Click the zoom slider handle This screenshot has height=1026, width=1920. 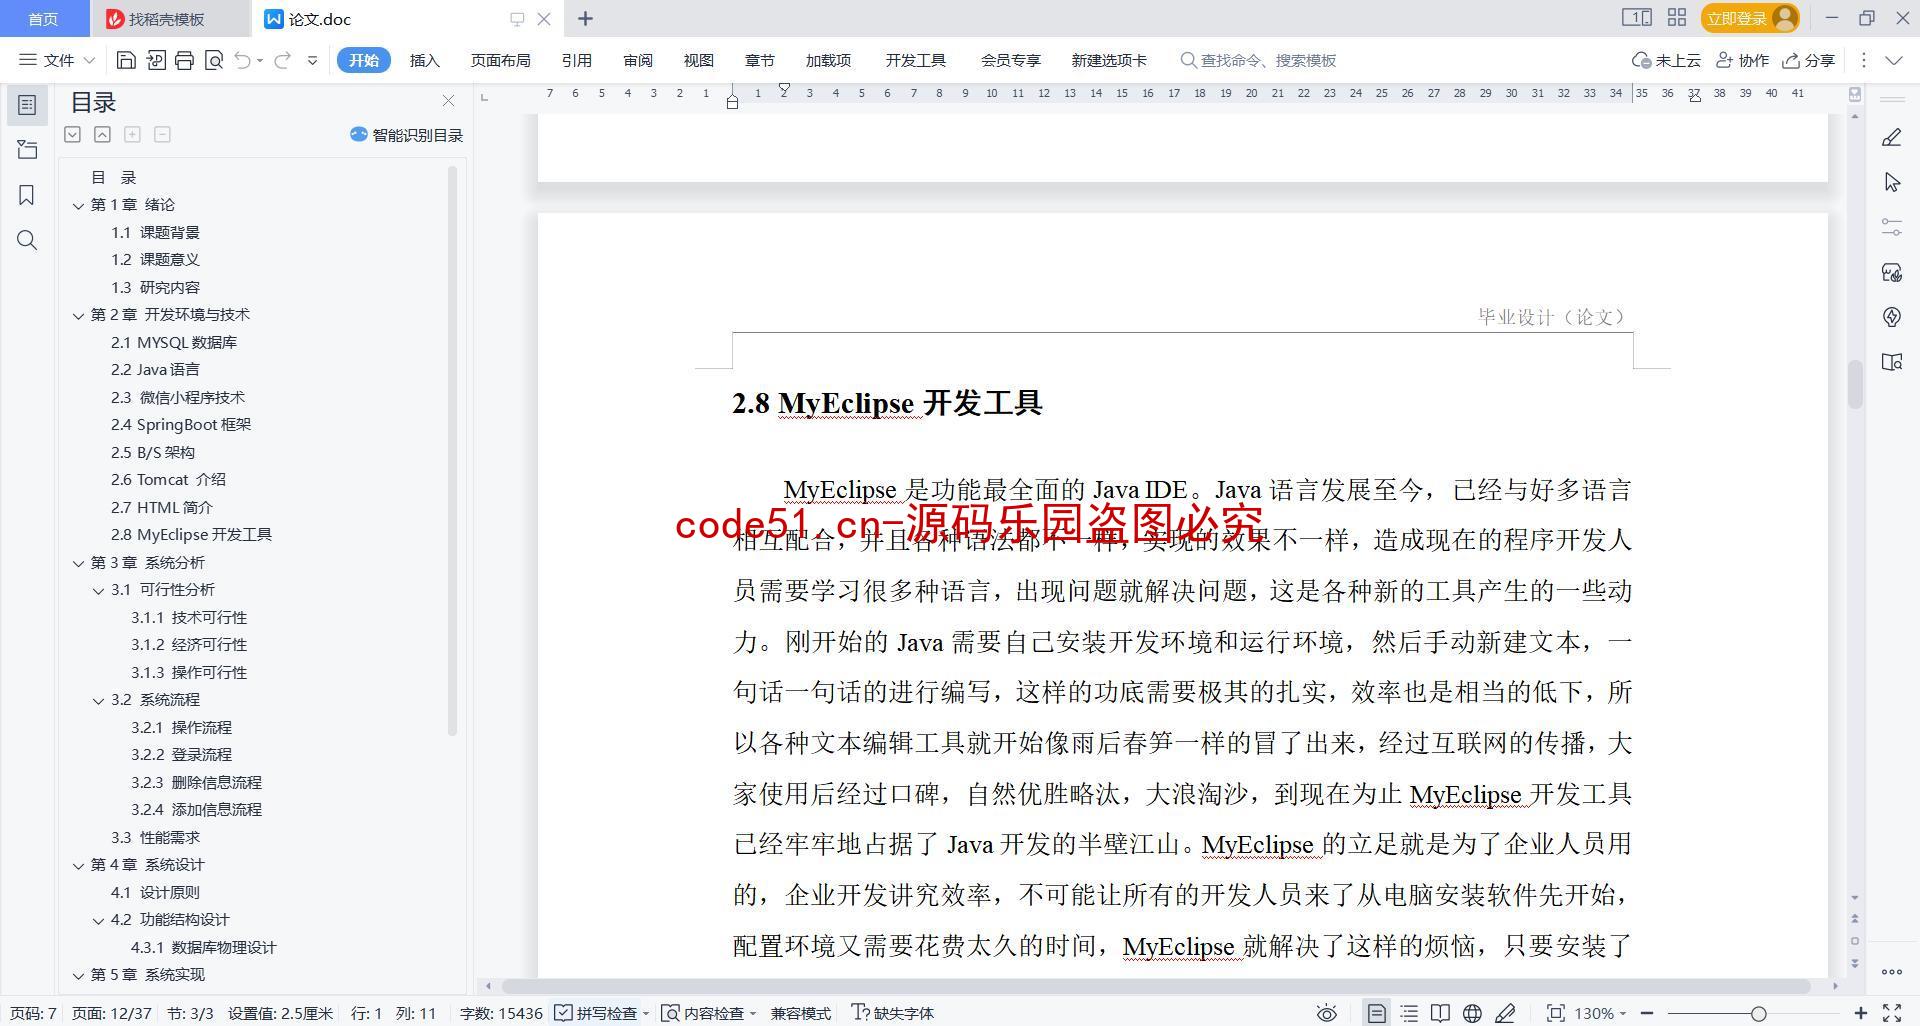pyautogui.click(x=1758, y=1013)
